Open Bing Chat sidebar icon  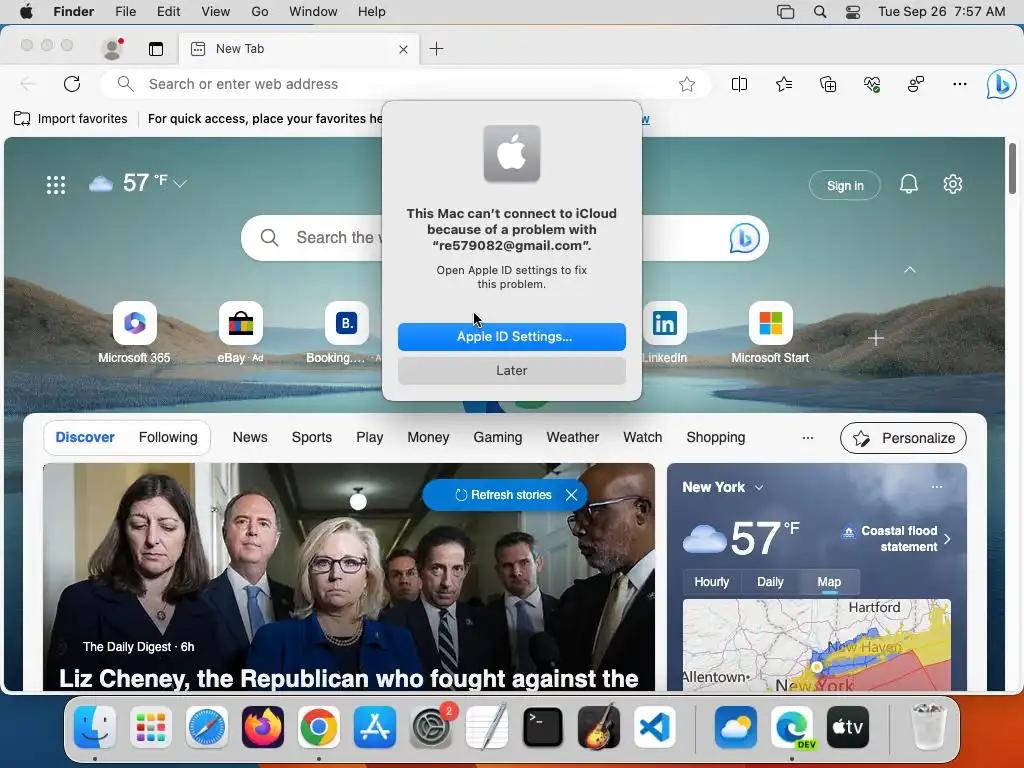coord(1001,84)
